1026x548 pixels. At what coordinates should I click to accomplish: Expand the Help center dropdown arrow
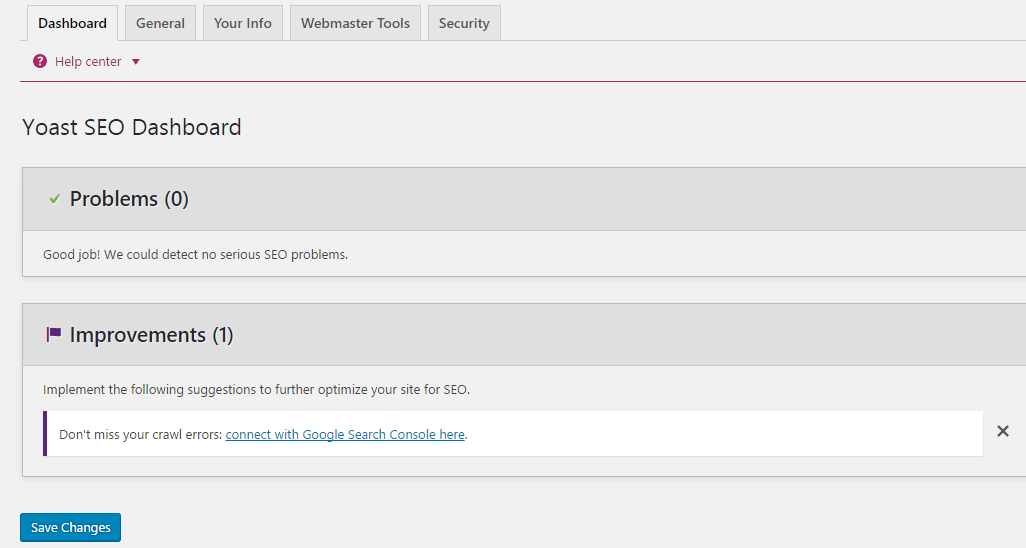click(x=136, y=62)
